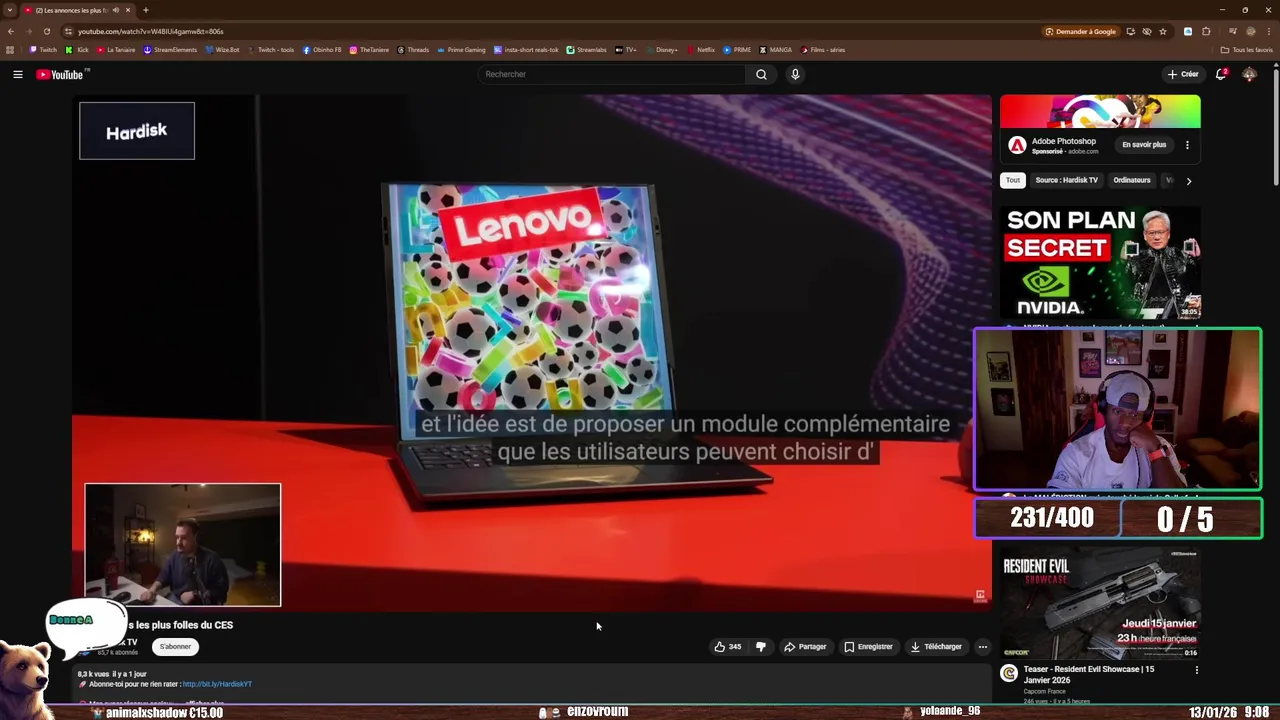Click the Partager button
The height and width of the screenshot is (720, 1280).
tap(805, 647)
